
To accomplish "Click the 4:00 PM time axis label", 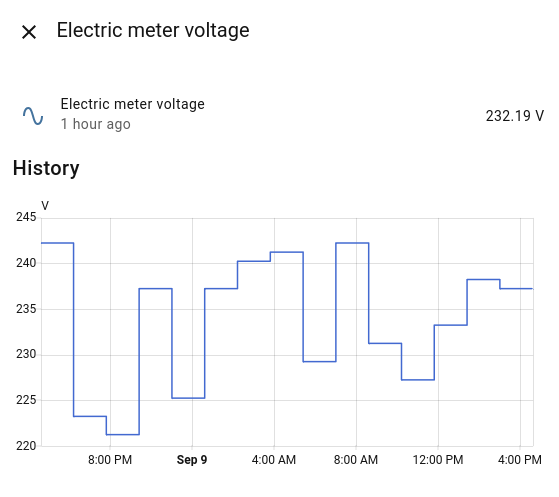I will tap(520, 460).
